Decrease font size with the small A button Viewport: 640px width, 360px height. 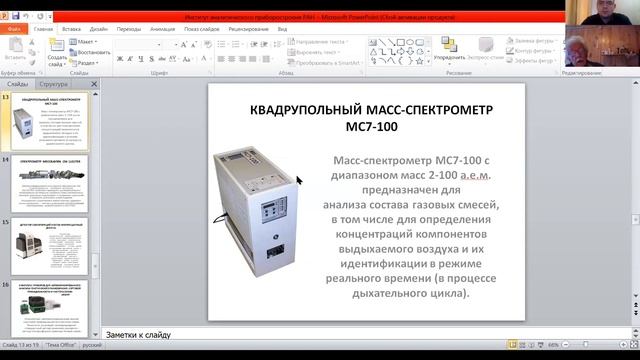click(x=194, y=44)
